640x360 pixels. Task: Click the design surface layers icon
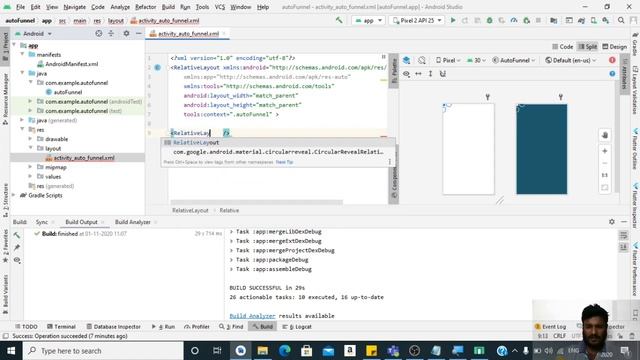[407, 60]
